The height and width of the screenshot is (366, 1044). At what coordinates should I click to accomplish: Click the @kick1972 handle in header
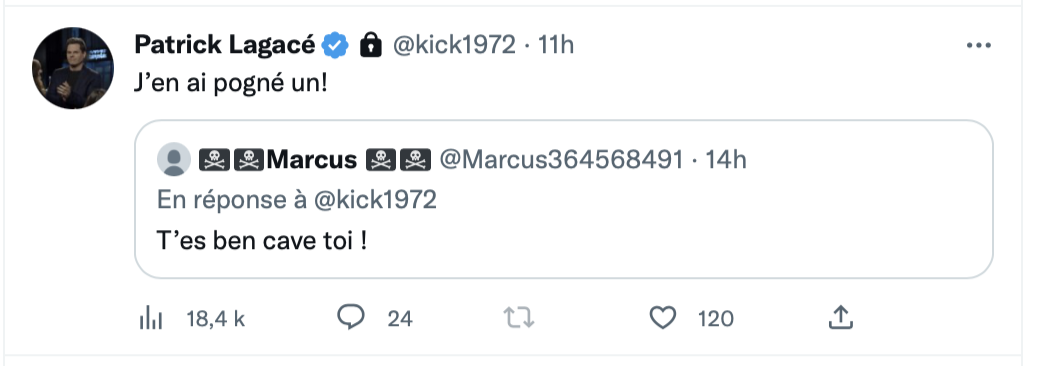[x=455, y=45]
